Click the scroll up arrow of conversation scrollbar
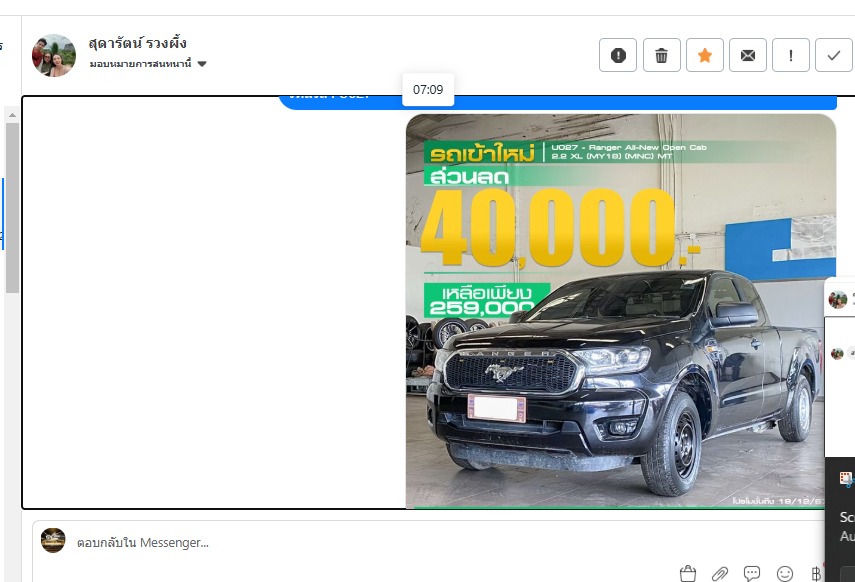 pyautogui.click(x=12, y=115)
